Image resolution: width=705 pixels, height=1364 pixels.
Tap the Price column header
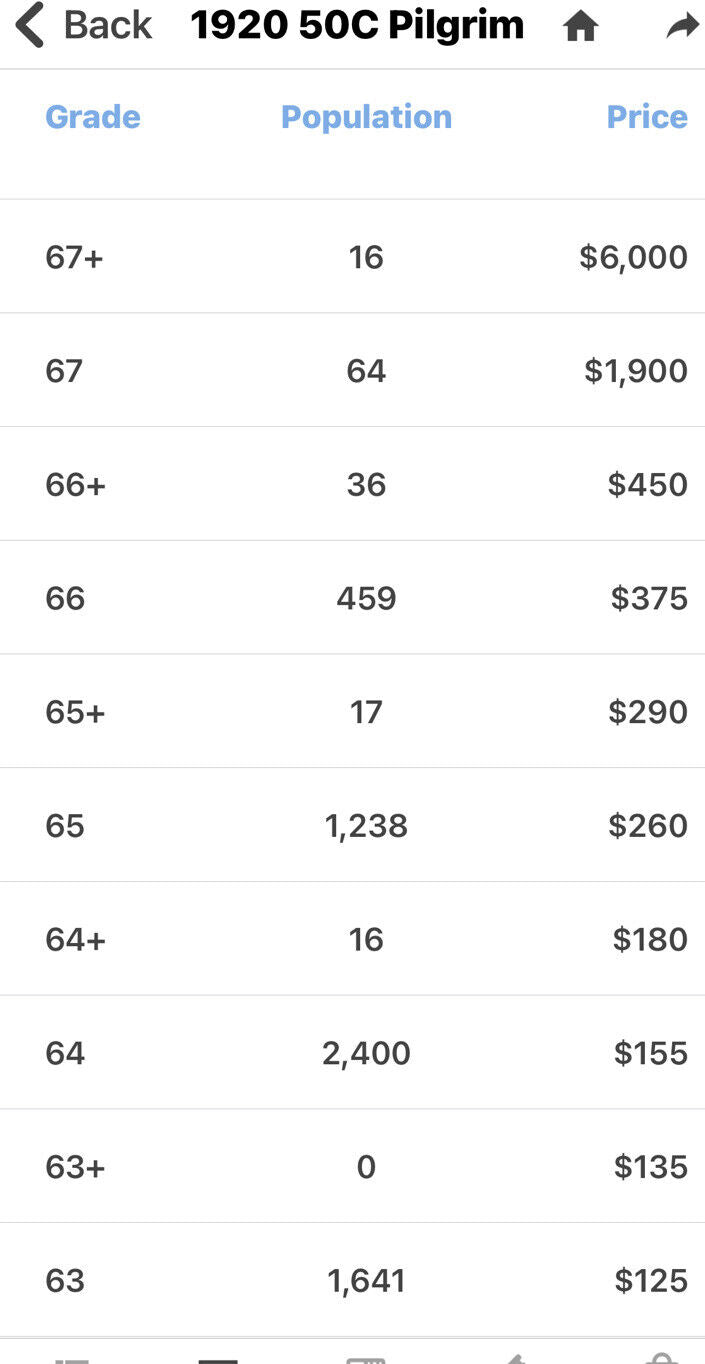[647, 117]
